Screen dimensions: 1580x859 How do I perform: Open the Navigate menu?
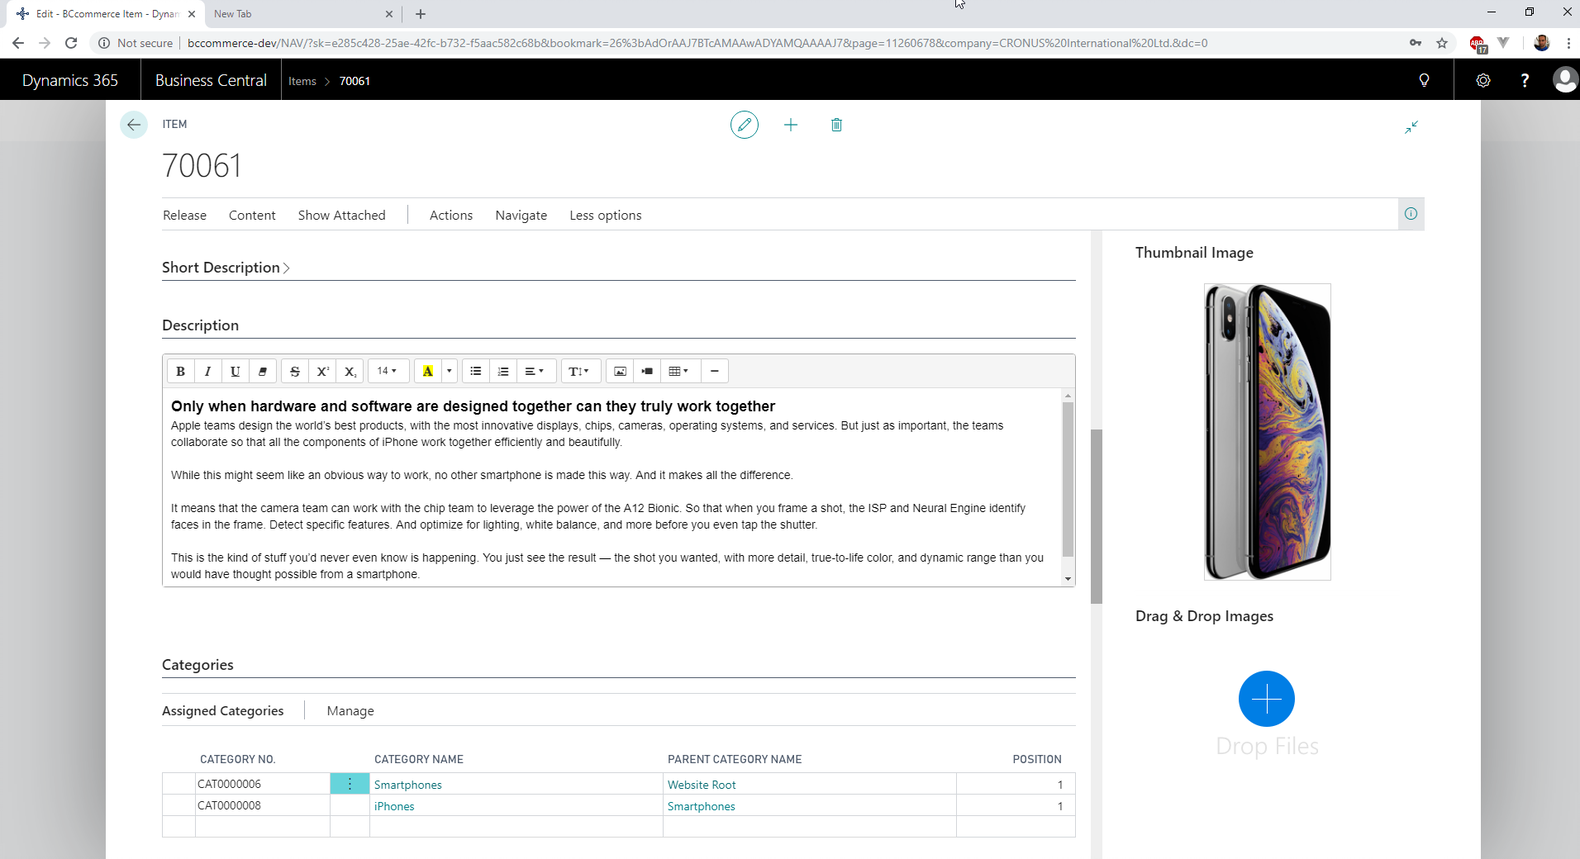521,215
